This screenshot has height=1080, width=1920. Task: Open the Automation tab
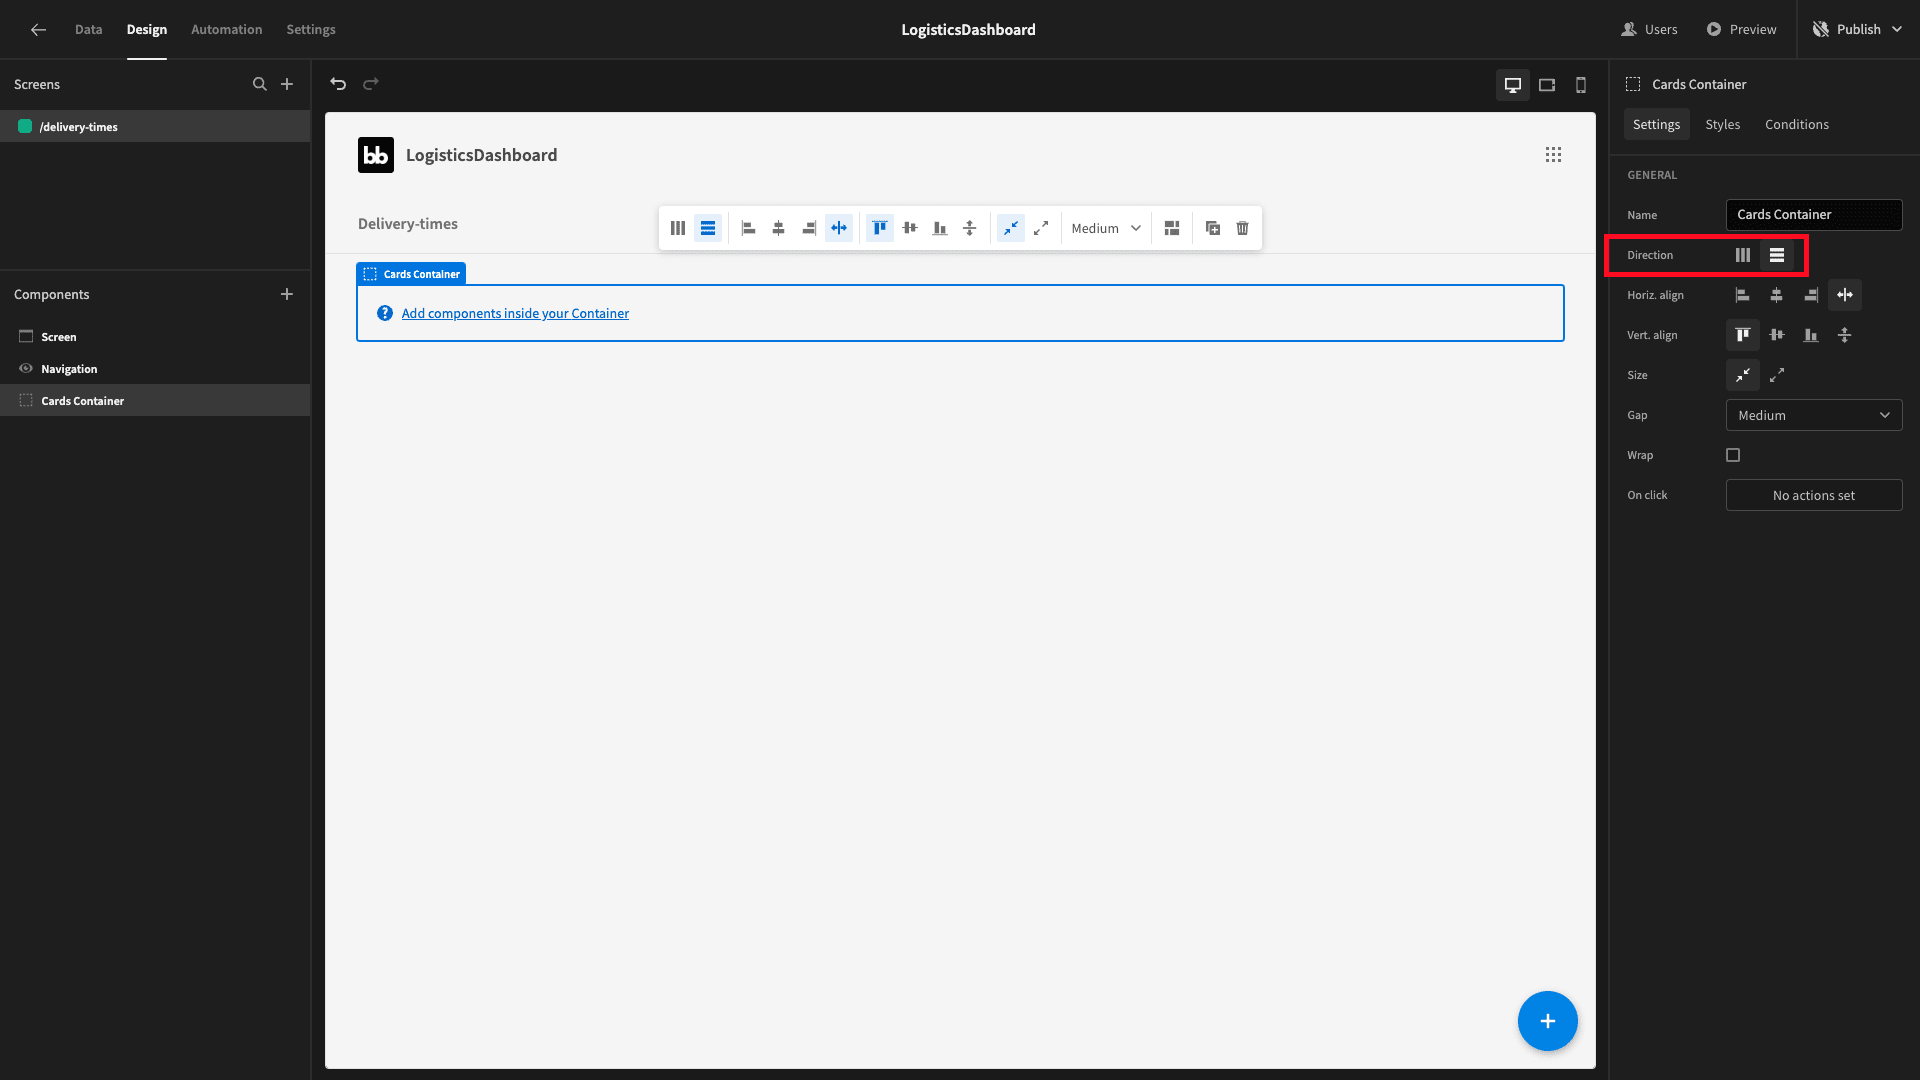(x=227, y=30)
